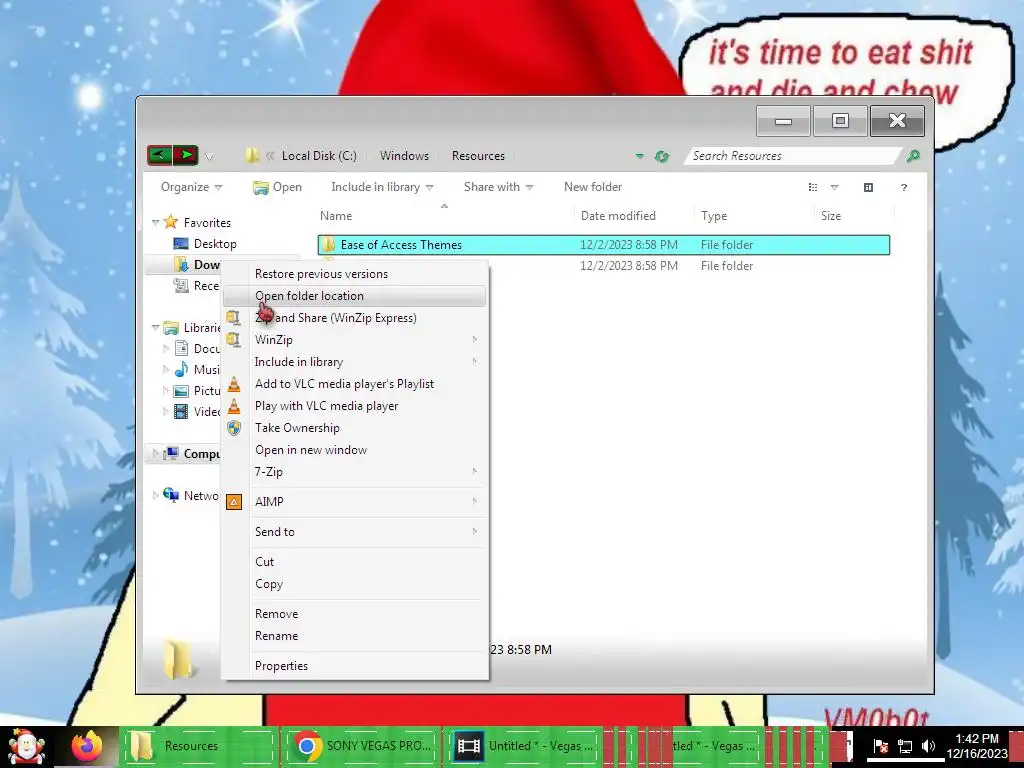Choose Restore previous versions
1024x768 pixels.
[x=355, y=274]
